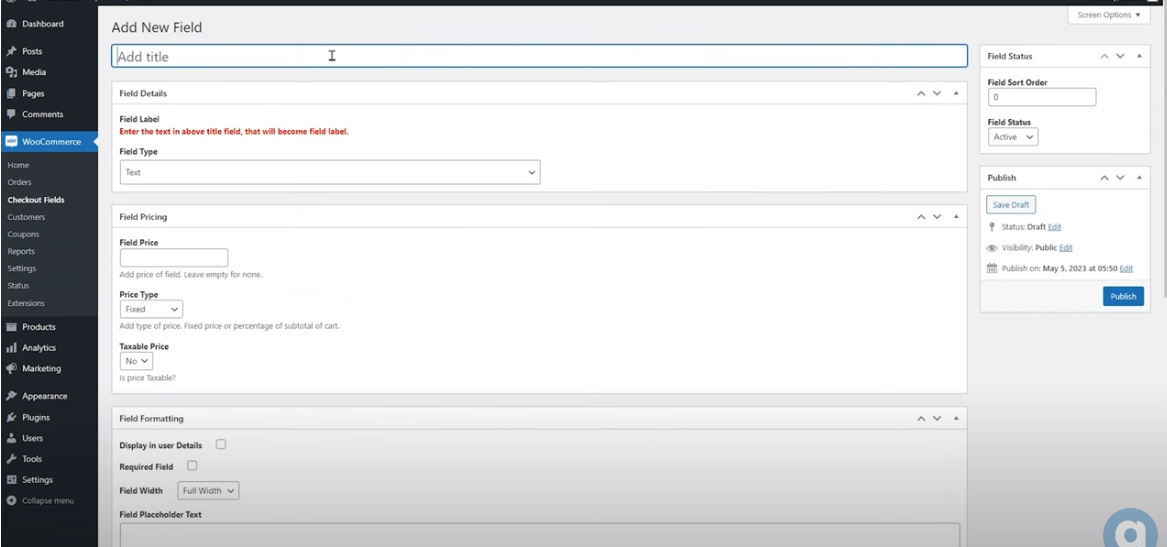
Task: Check the Required Field checkbox
Action: [x=192, y=466]
